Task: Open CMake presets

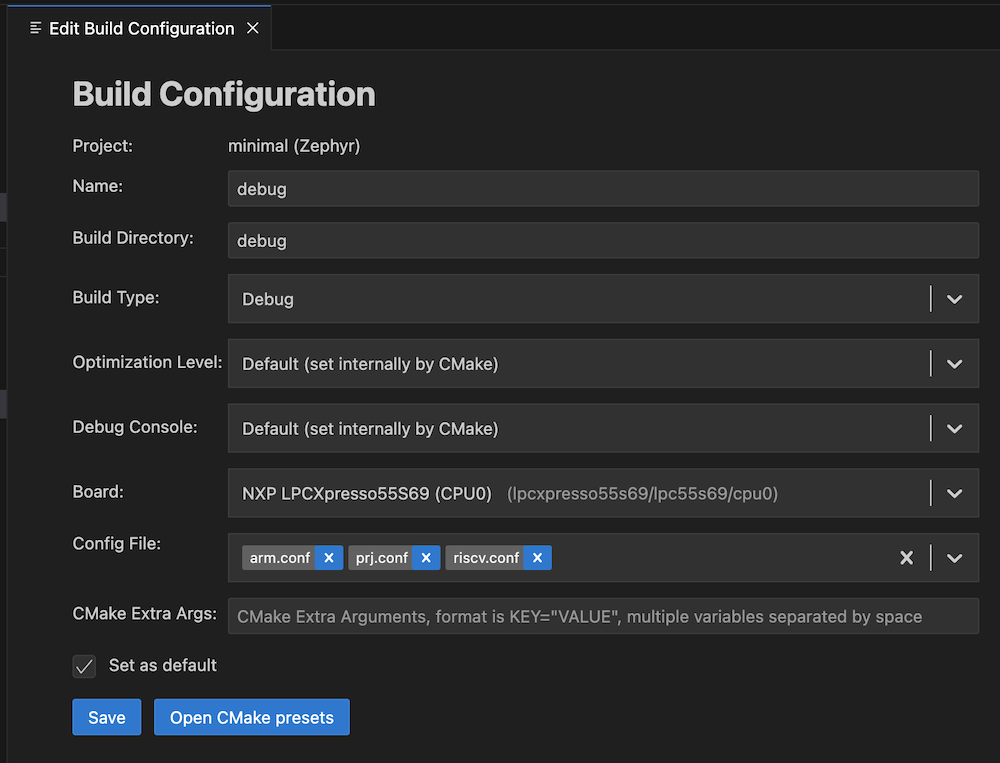Action: [251, 717]
